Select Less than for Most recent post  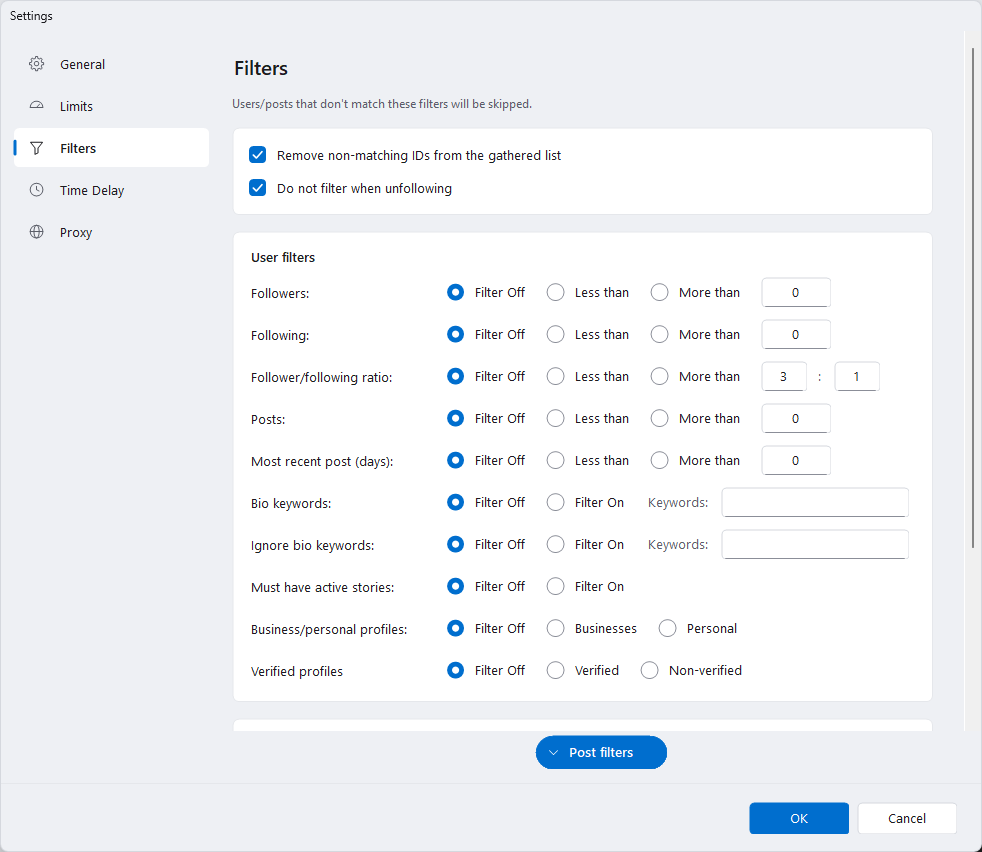click(x=555, y=460)
